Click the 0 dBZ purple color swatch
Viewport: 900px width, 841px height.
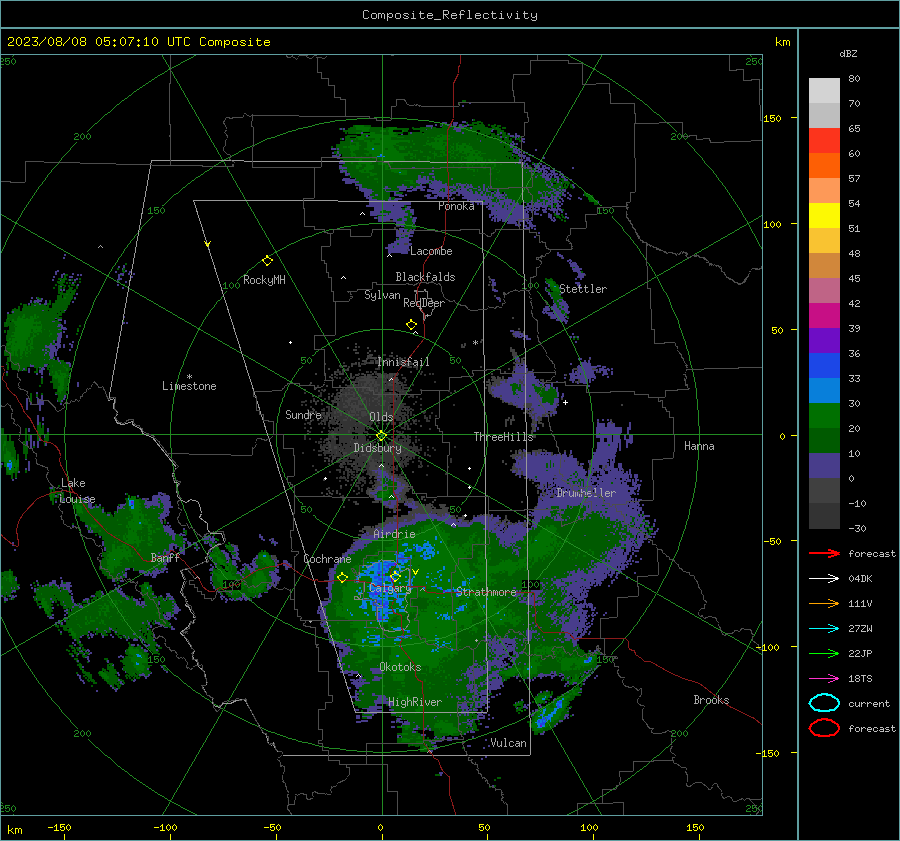click(824, 465)
